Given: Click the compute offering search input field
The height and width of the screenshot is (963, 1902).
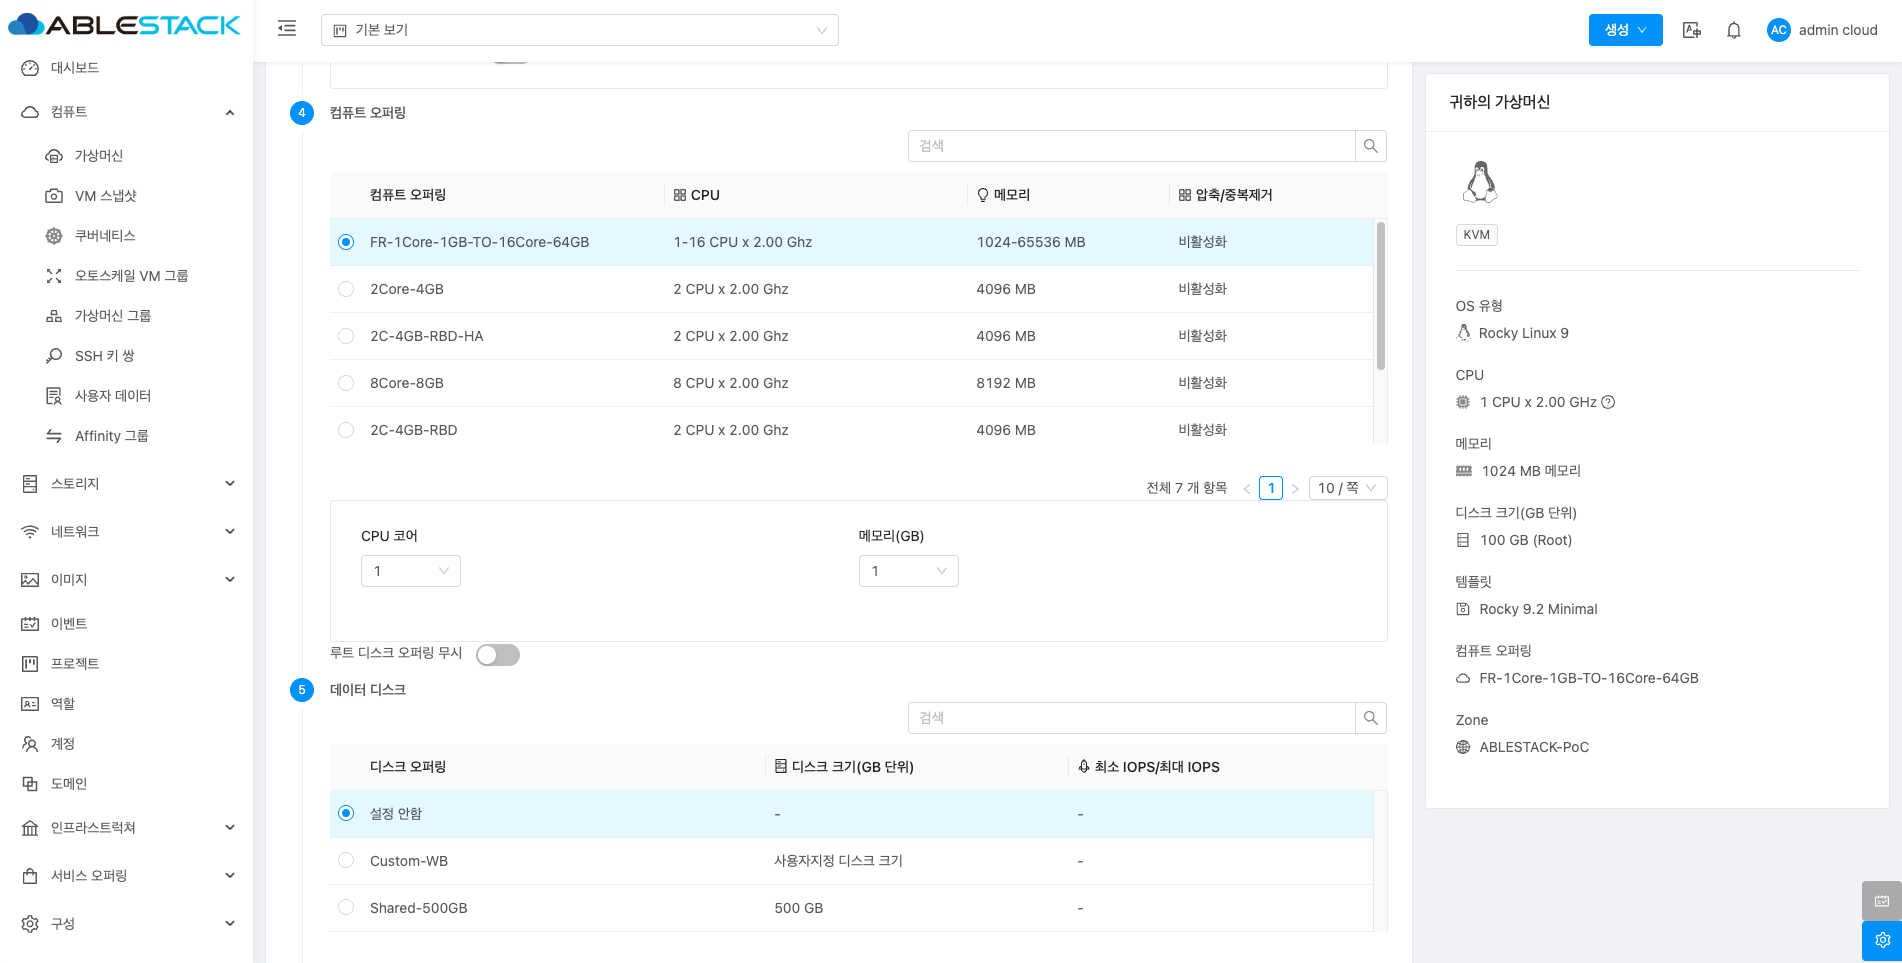Looking at the screenshot, I should pos(1130,146).
